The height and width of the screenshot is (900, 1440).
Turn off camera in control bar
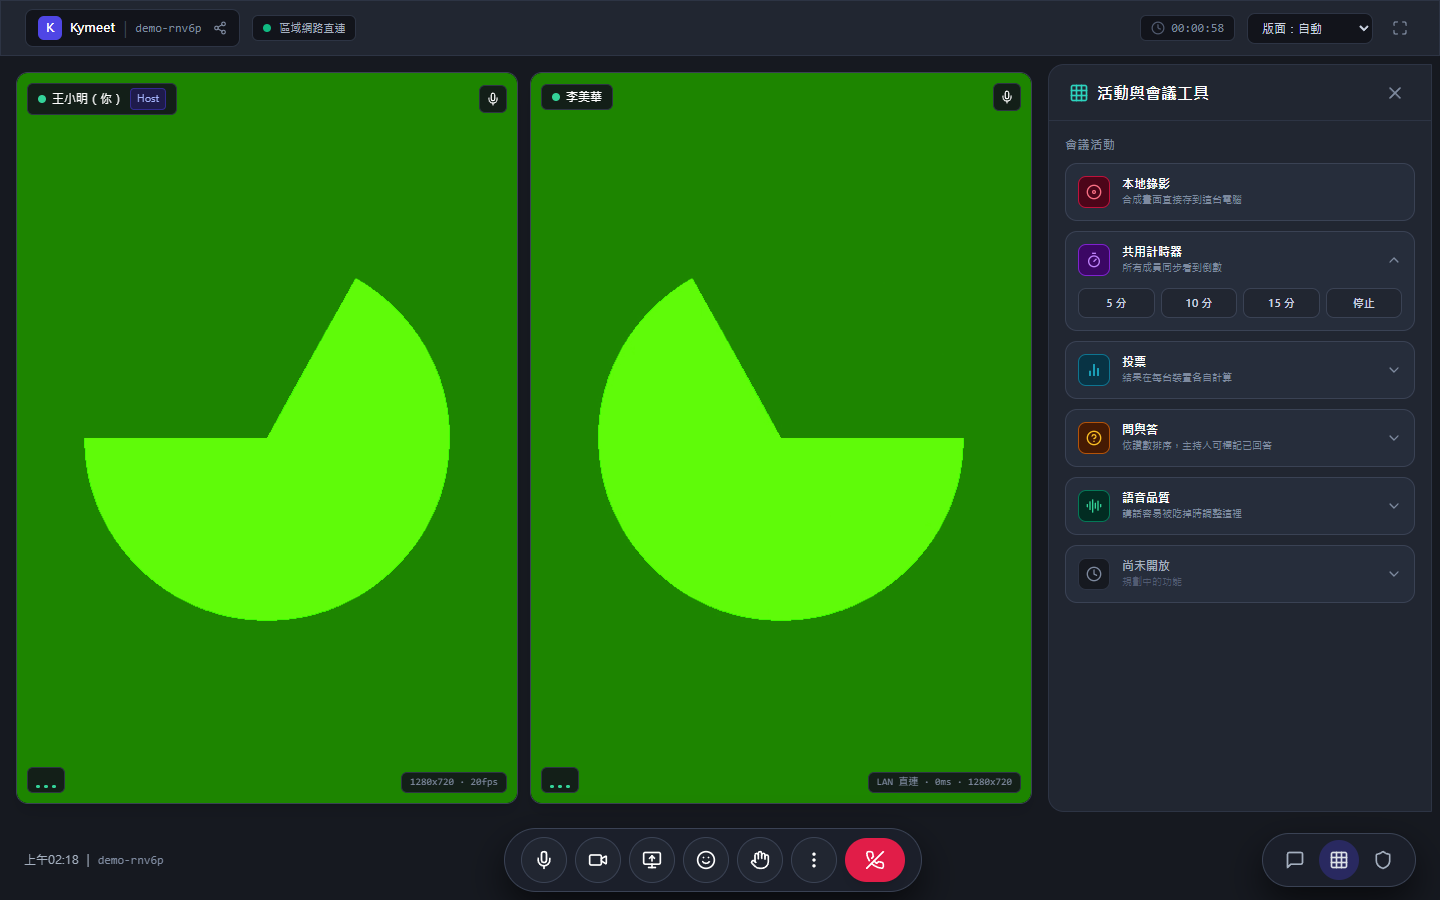tap(598, 860)
